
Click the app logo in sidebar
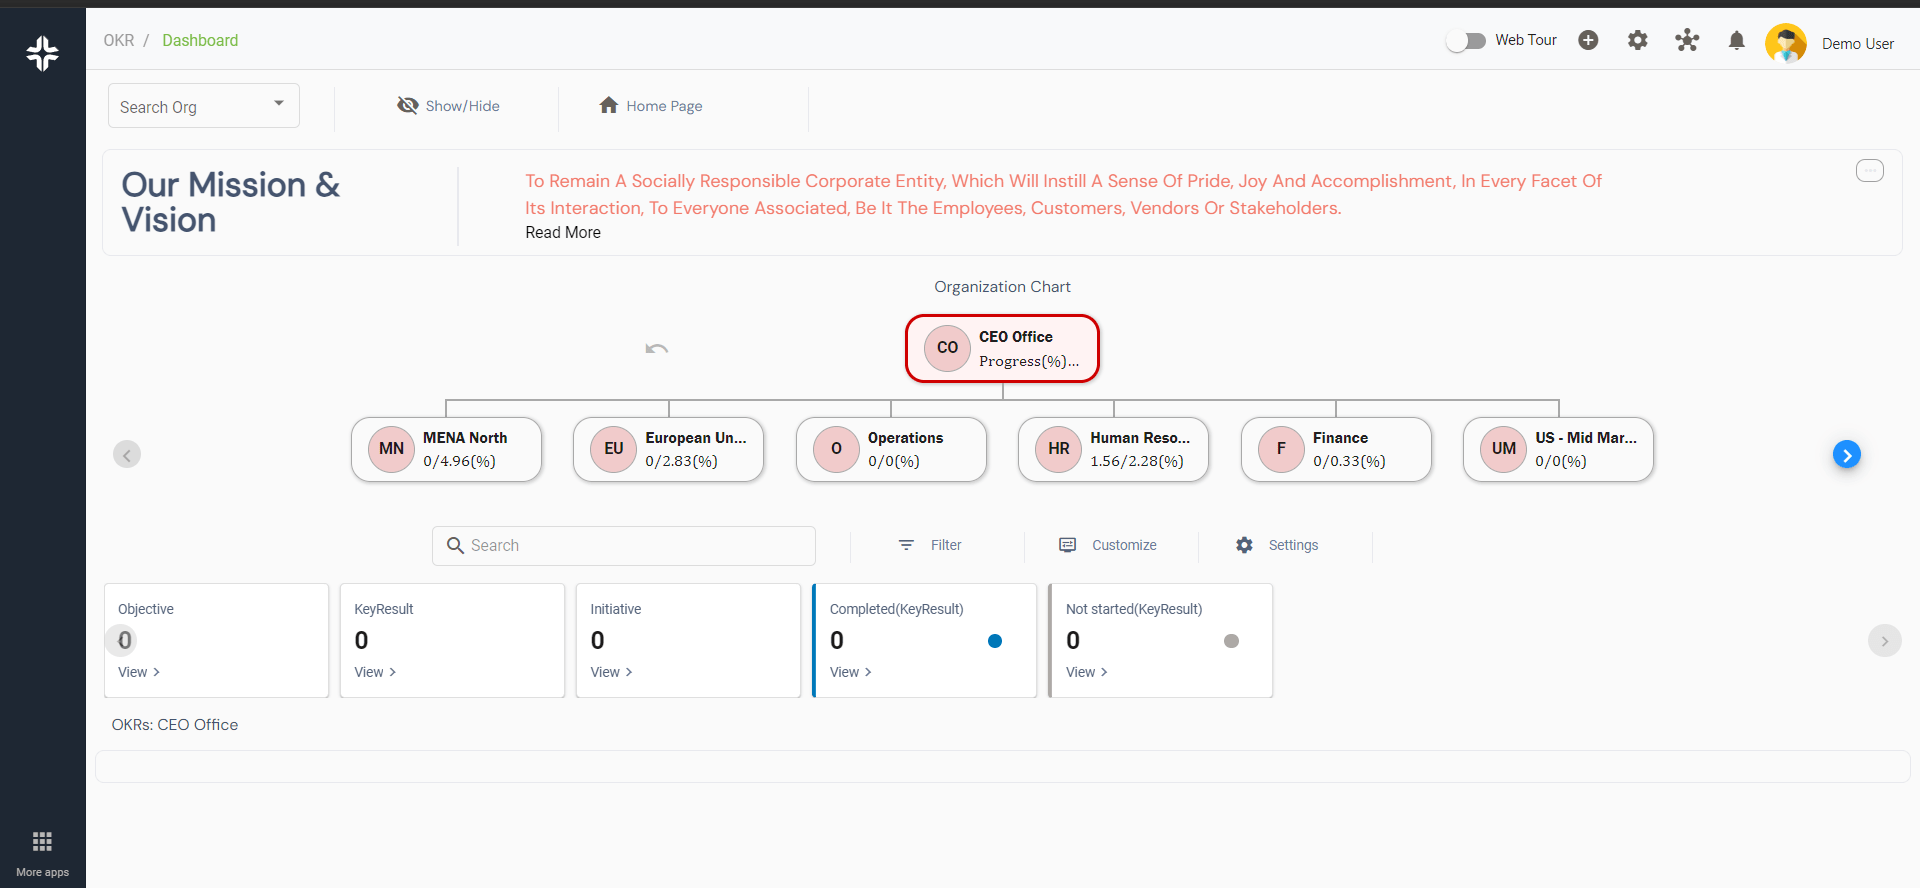(x=42, y=53)
